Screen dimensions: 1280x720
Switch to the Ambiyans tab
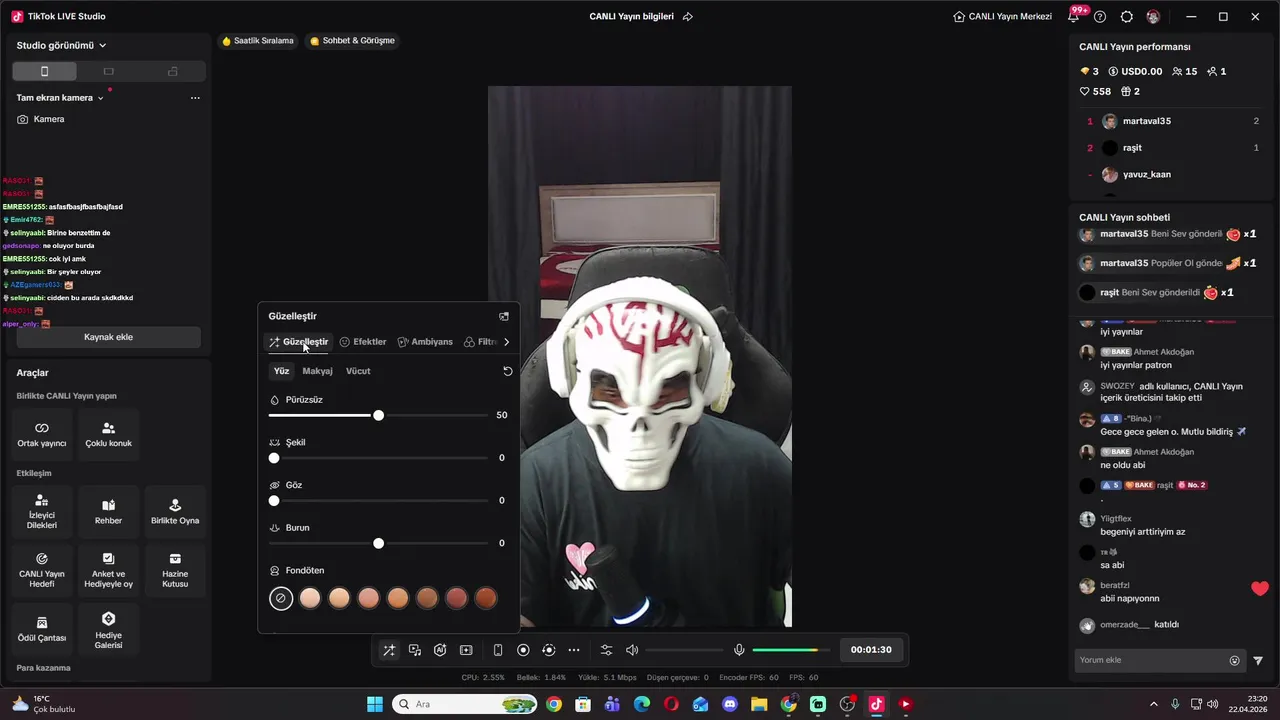(425, 342)
